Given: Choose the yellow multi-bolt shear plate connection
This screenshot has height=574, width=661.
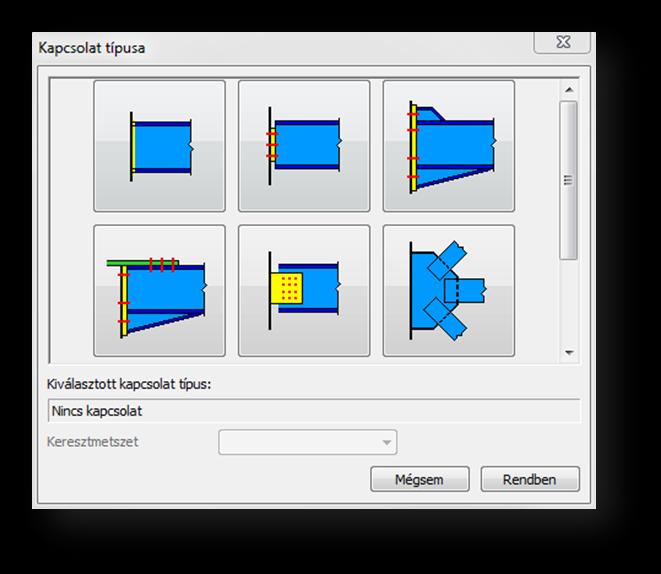Looking at the screenshot, I should [x=304, y=290].
